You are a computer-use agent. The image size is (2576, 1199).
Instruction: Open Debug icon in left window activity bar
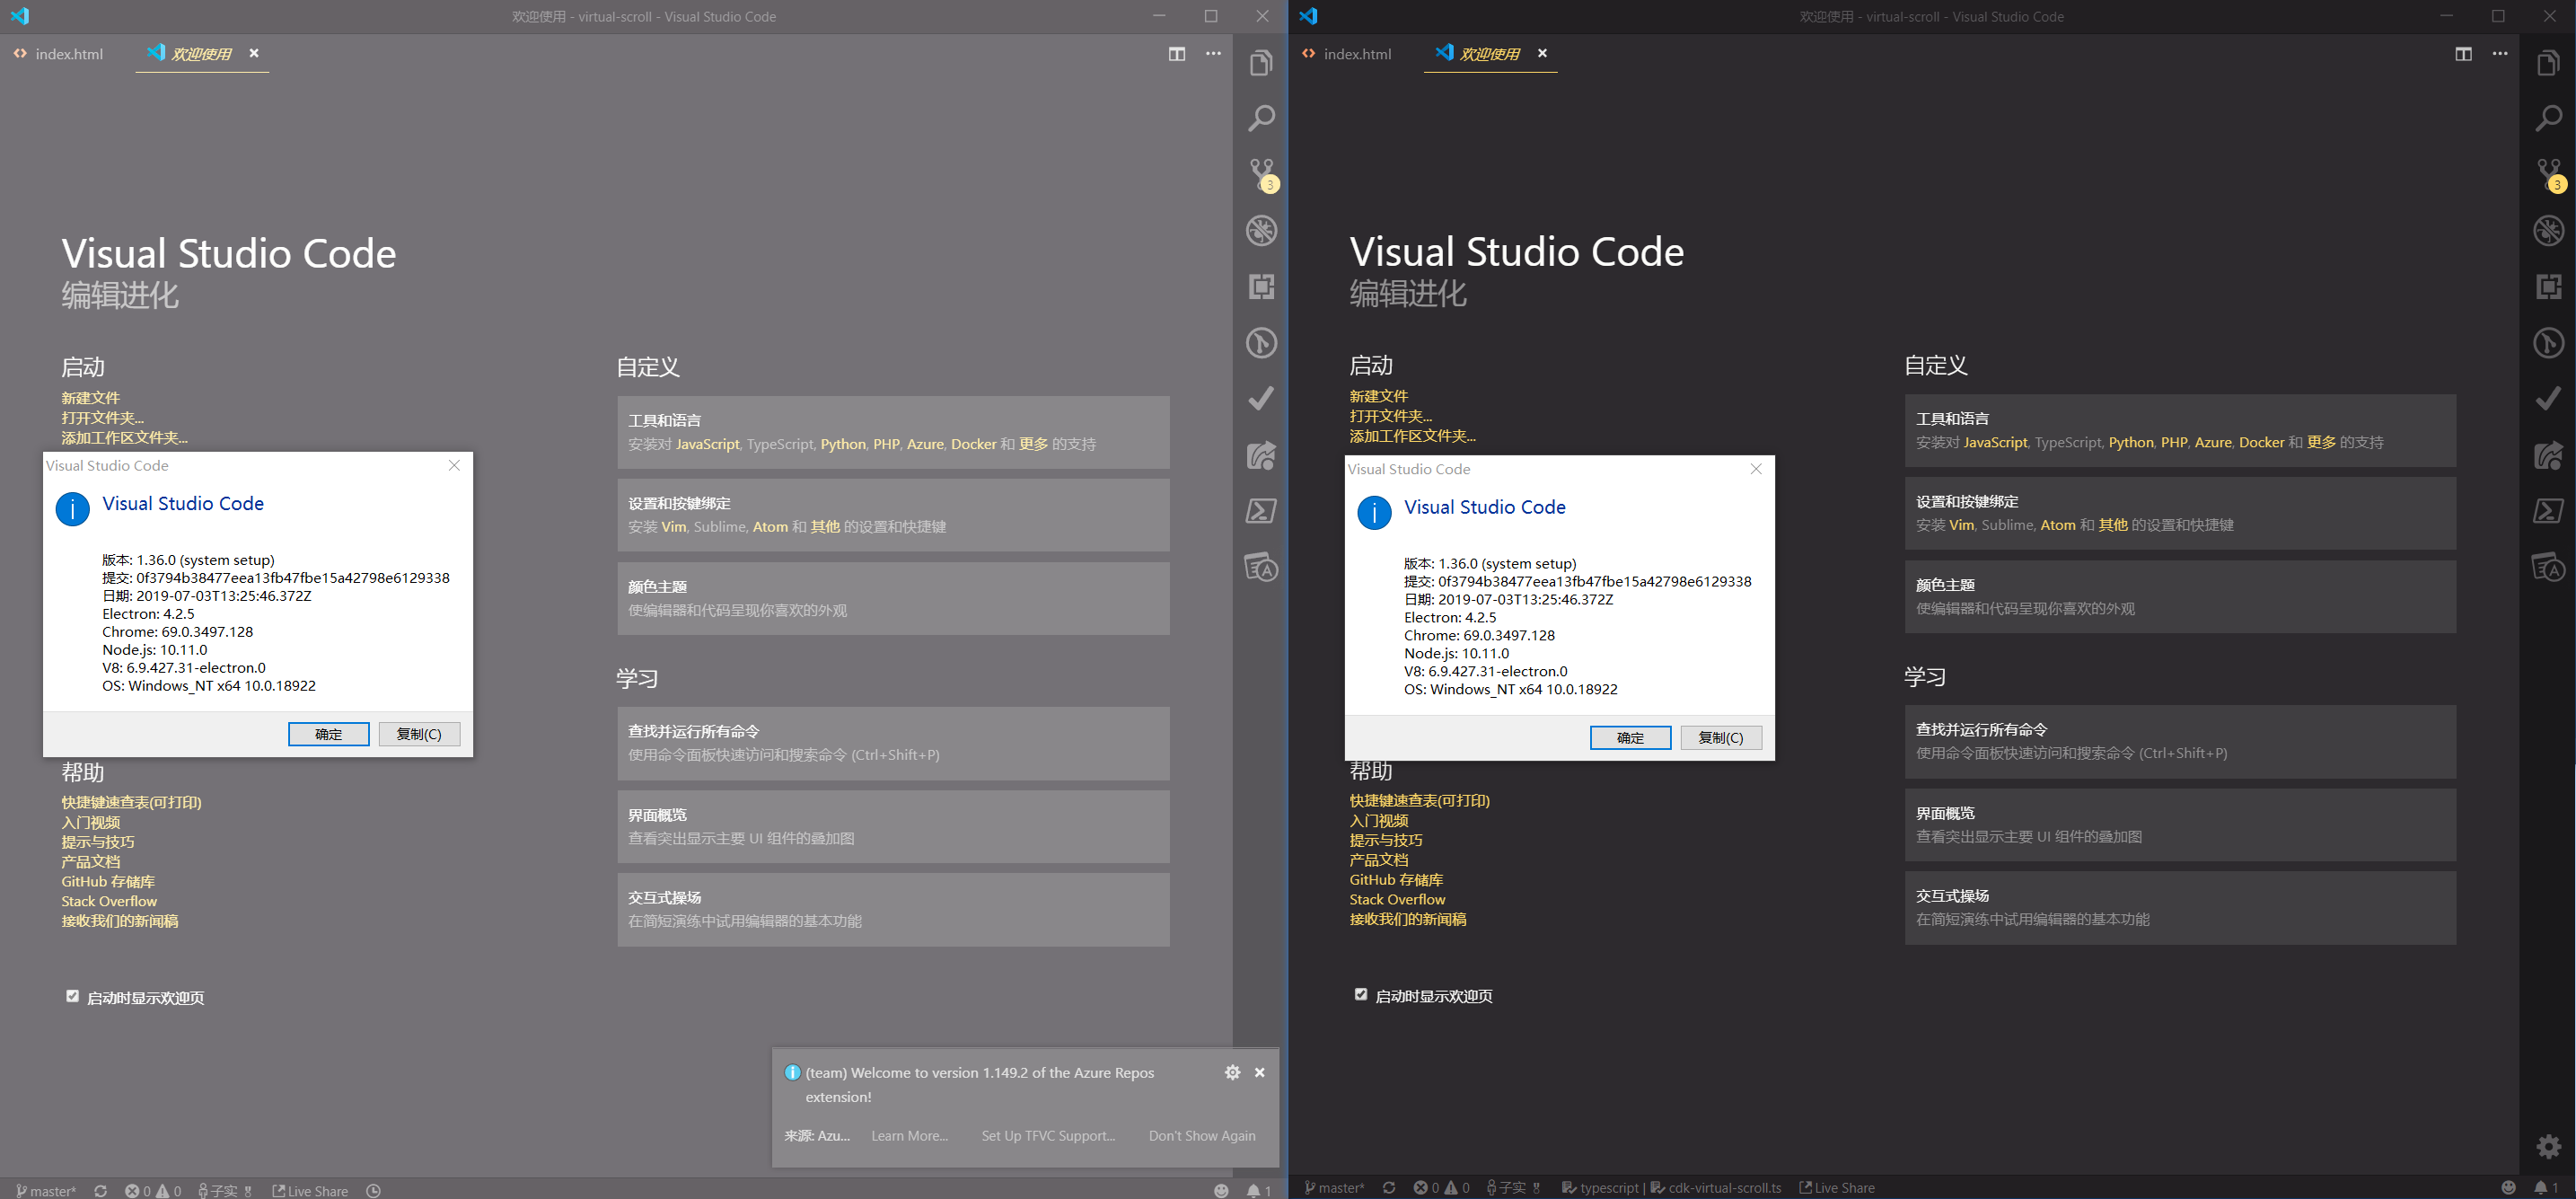pos(1261,231)
